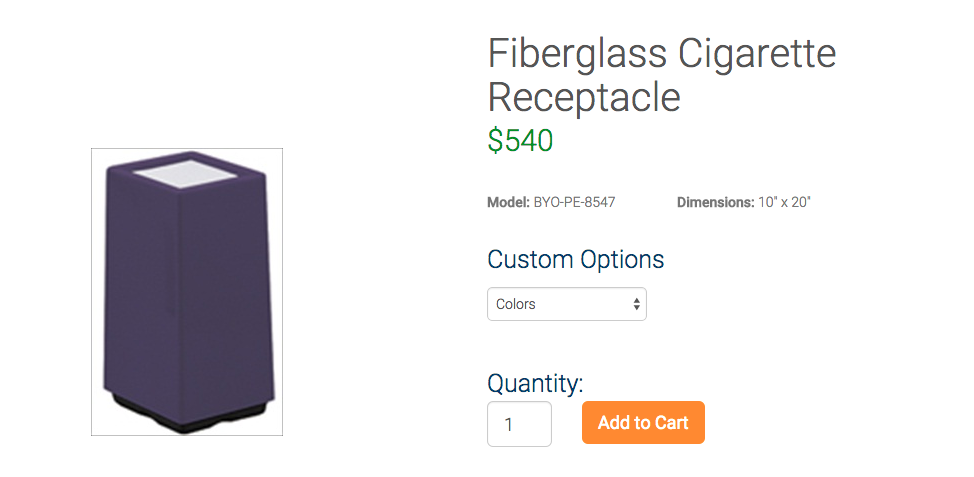
Task: Open the Colors dropdown
Action: point(567,304)
